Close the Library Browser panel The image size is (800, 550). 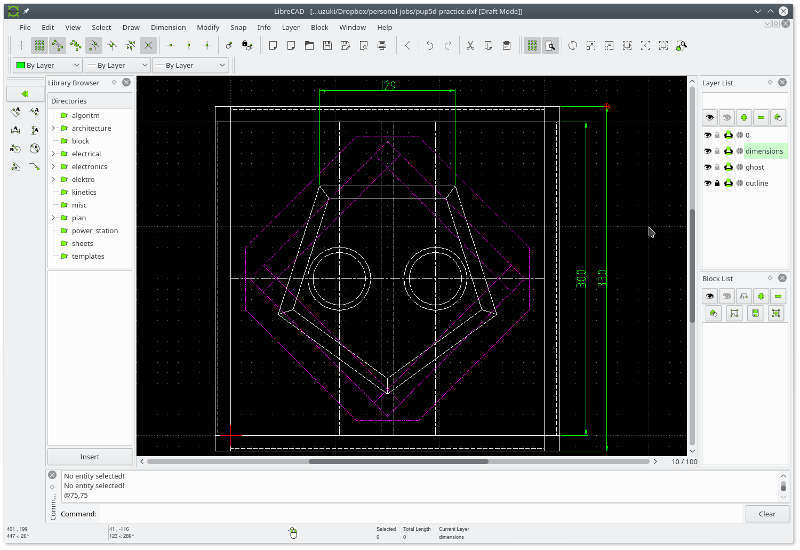click(x=127, y=82)
